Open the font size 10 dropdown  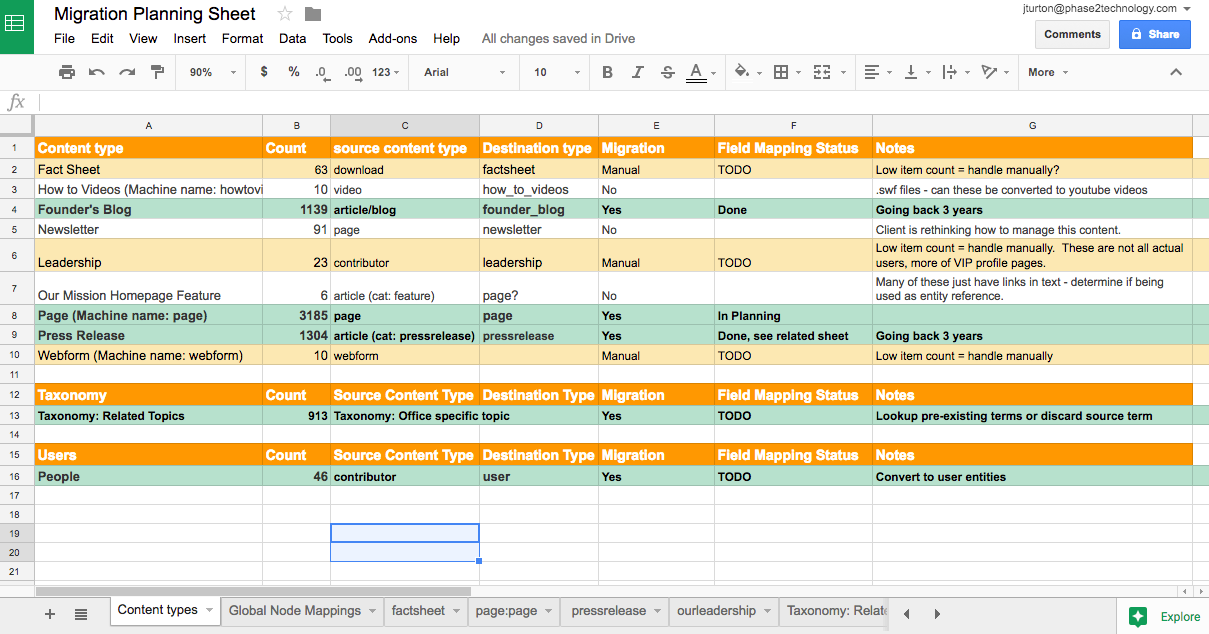[x=556, y=72]
